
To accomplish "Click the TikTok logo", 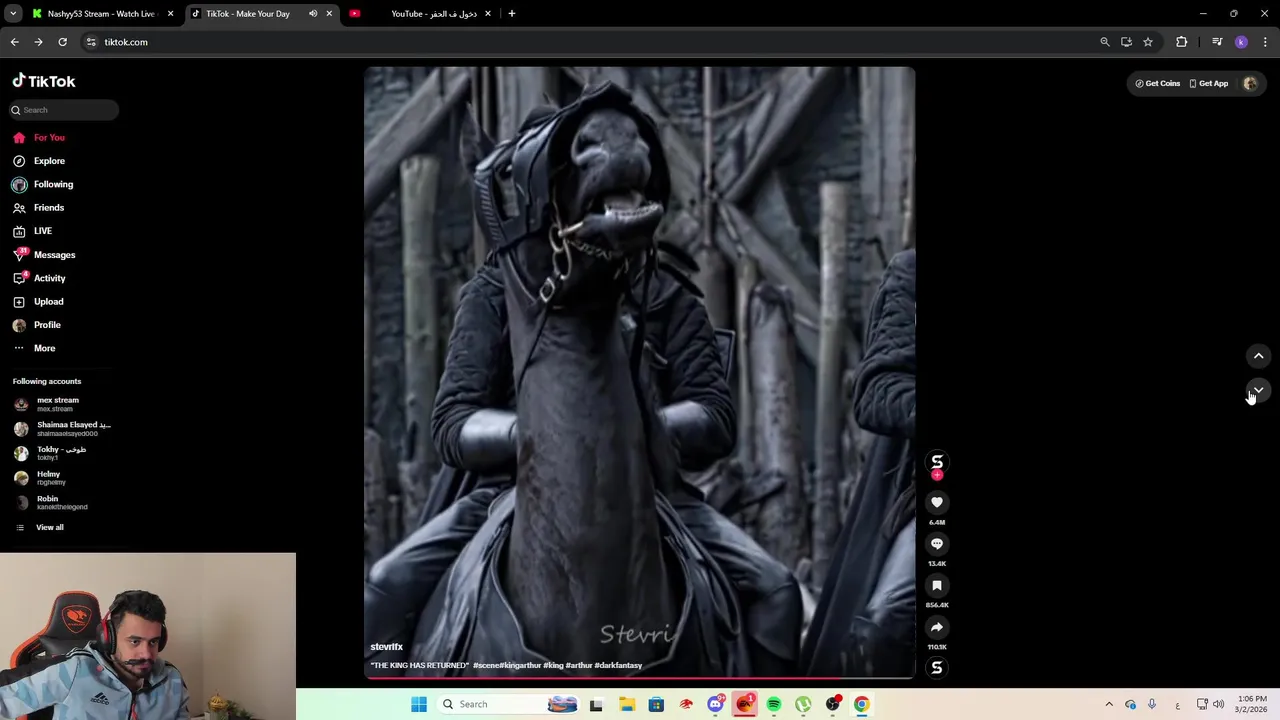I will [x=44, y=81].
